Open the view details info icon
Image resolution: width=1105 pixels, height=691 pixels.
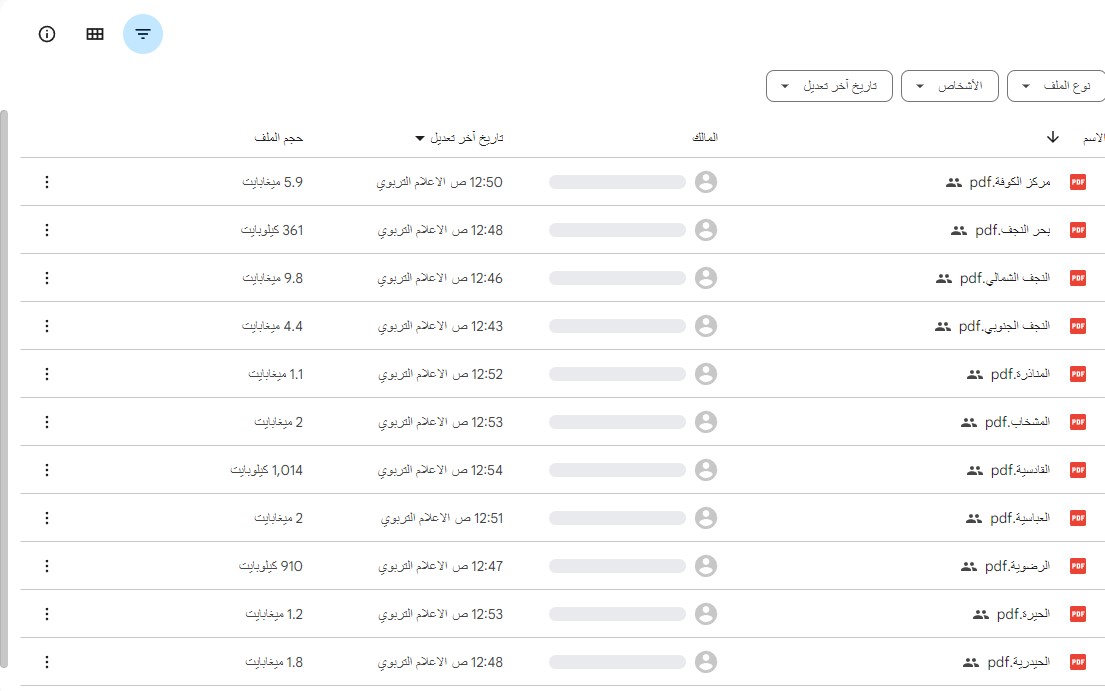[47, 34]
